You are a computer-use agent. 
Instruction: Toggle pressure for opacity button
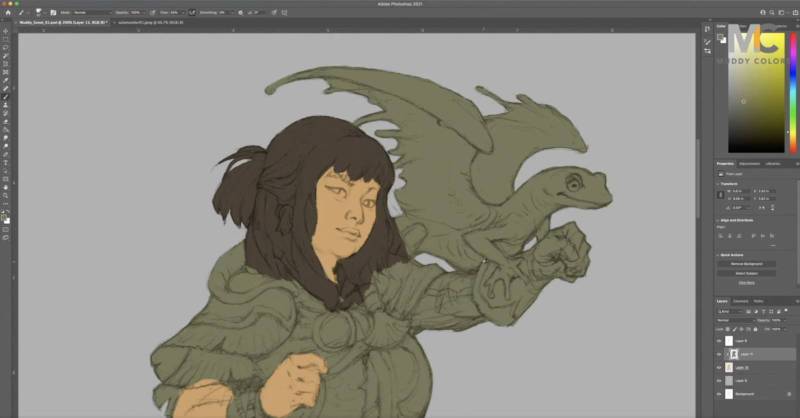click(x=152, y=12)
